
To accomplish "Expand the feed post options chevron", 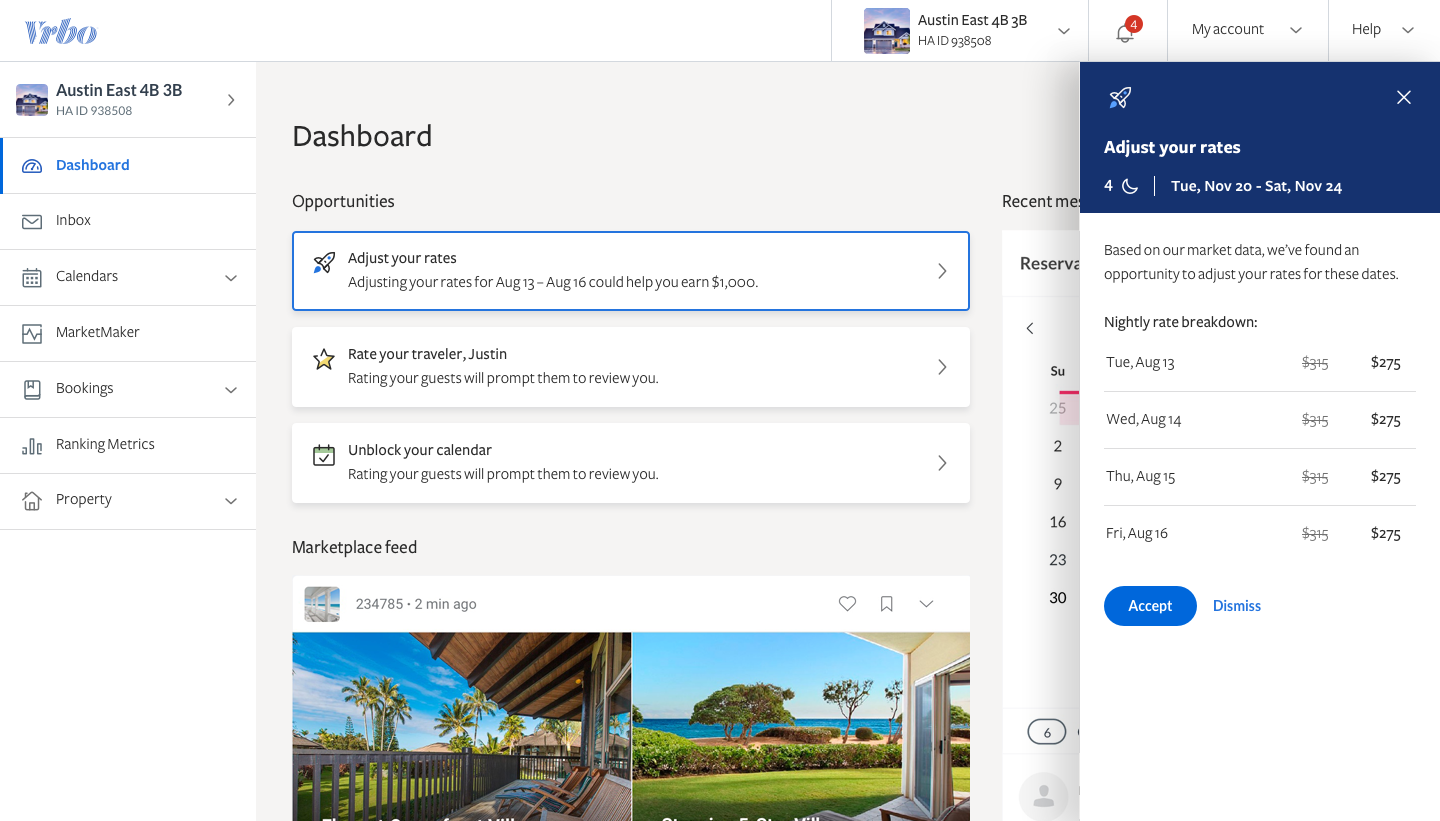I will [x=926, y=603].
